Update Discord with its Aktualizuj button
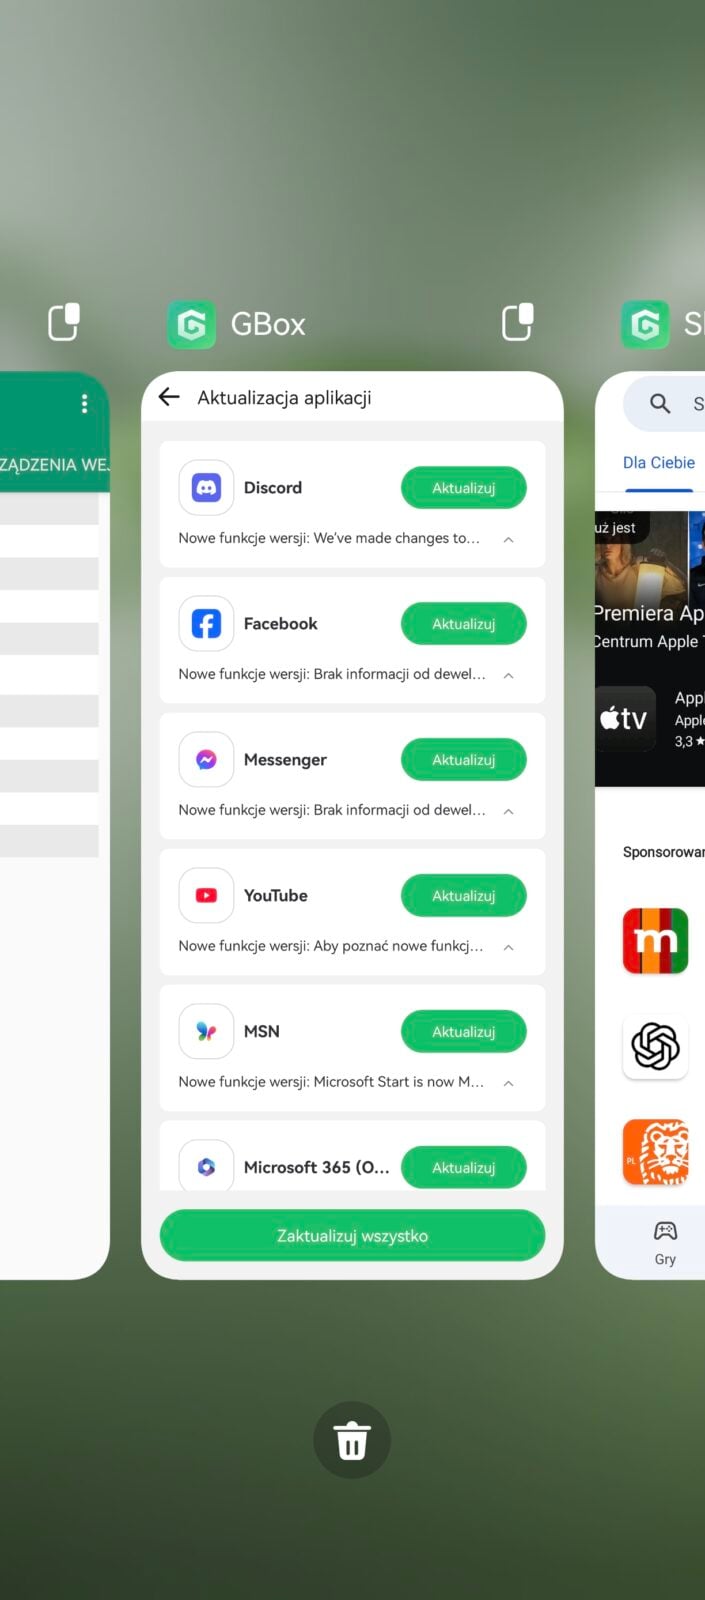The image size is (705, 1600). tap(464, 488)
